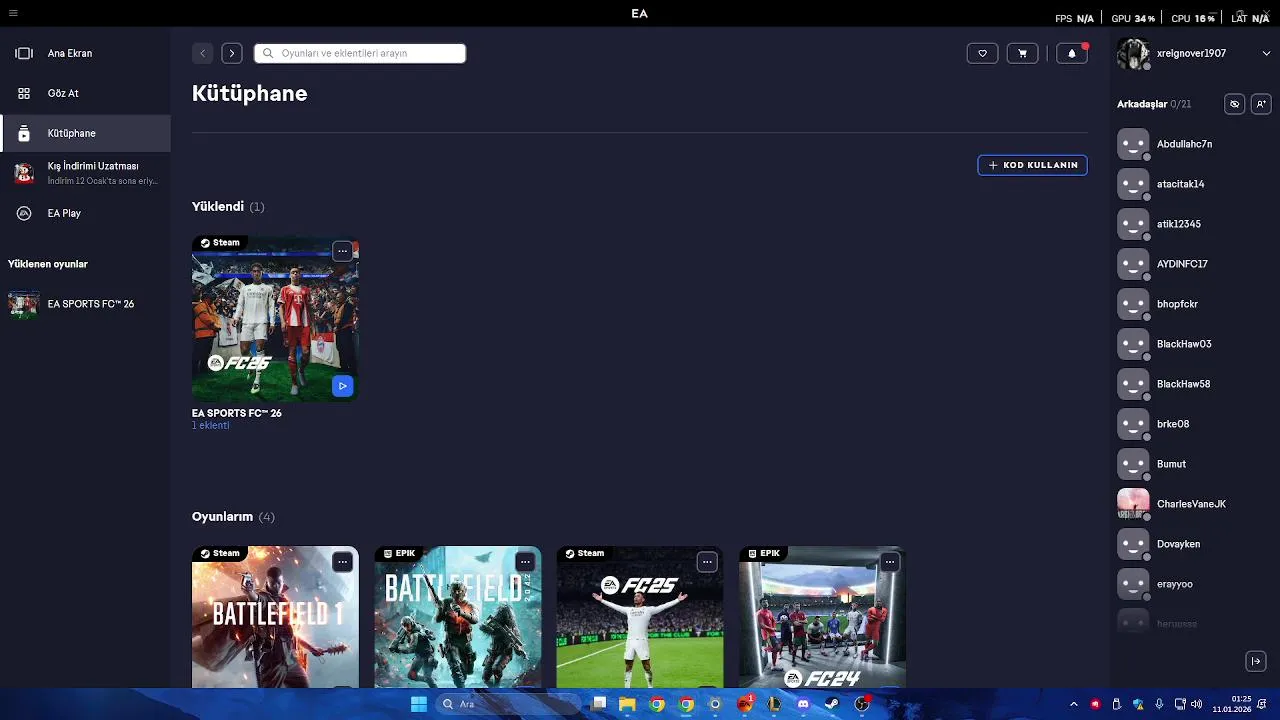1280x720 pixels.
Task: Click the Oyunlarım section heading
Action: pyautogui.click(x=233, y=516)
